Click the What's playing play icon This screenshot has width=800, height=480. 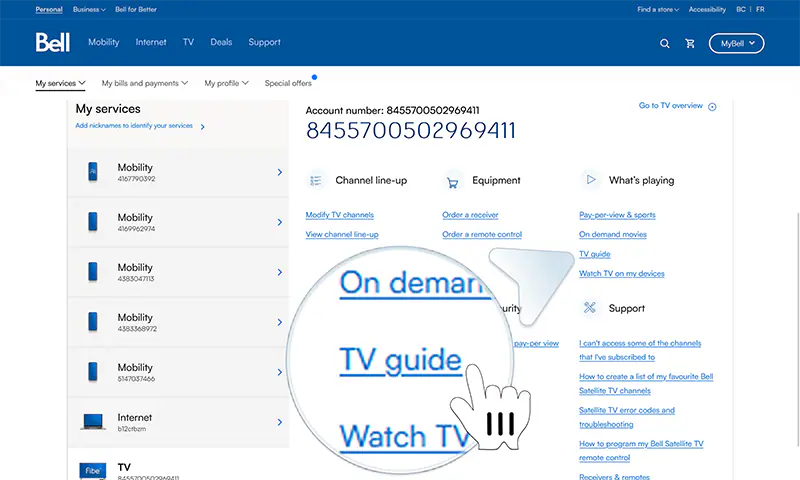590,180
